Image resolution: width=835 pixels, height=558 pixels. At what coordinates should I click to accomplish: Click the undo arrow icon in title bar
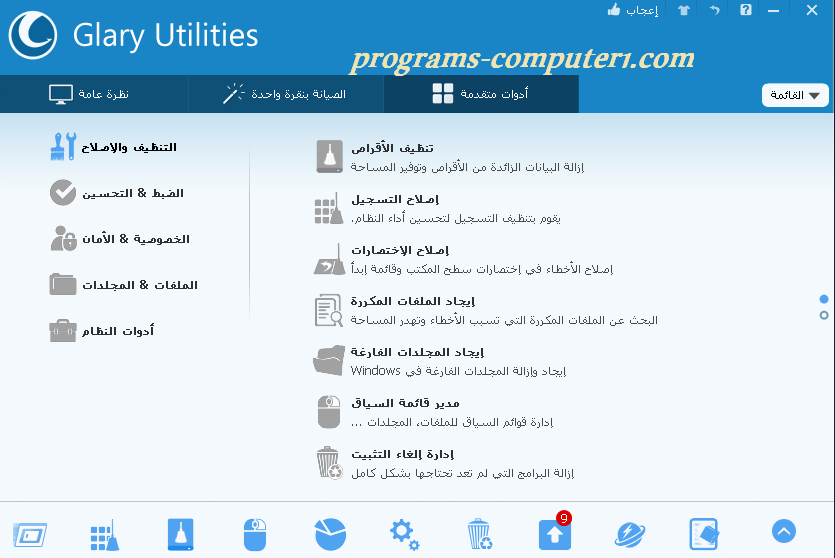coord(715,10)
